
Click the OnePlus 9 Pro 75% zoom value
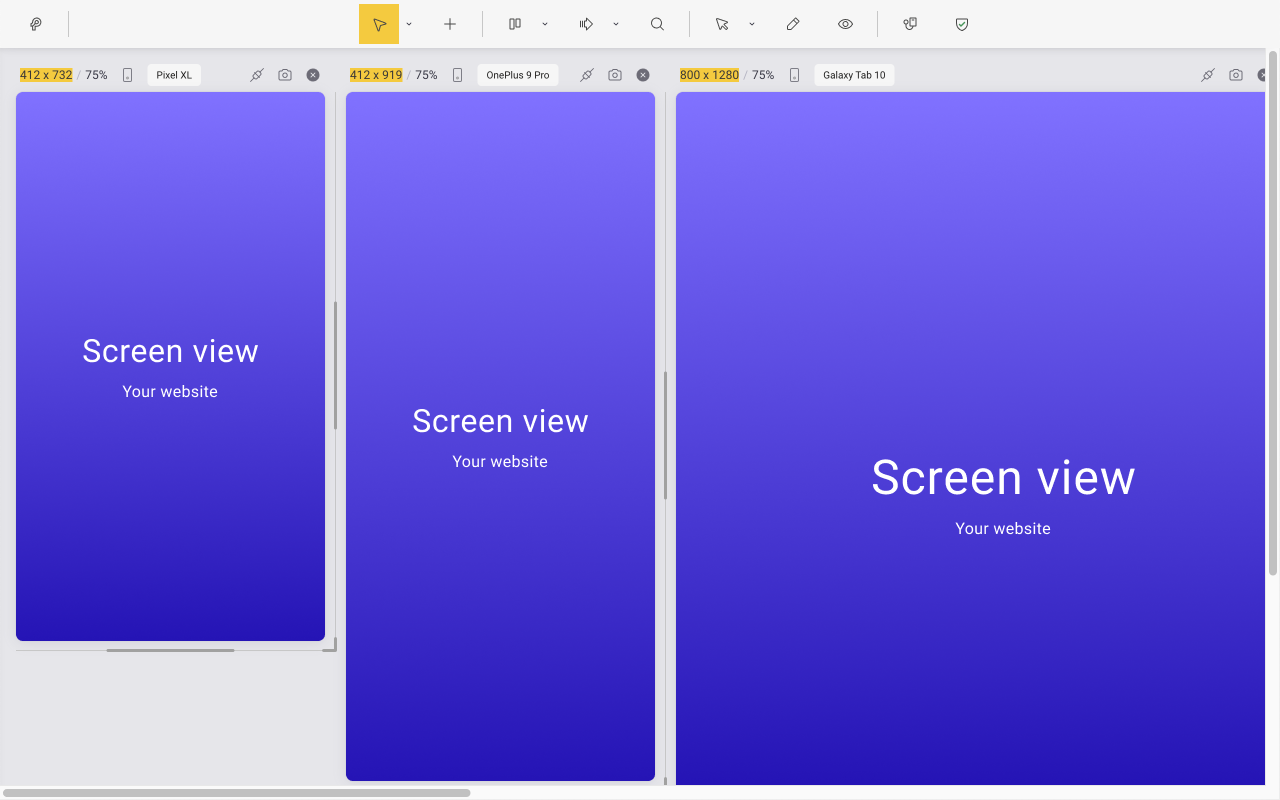426,75
